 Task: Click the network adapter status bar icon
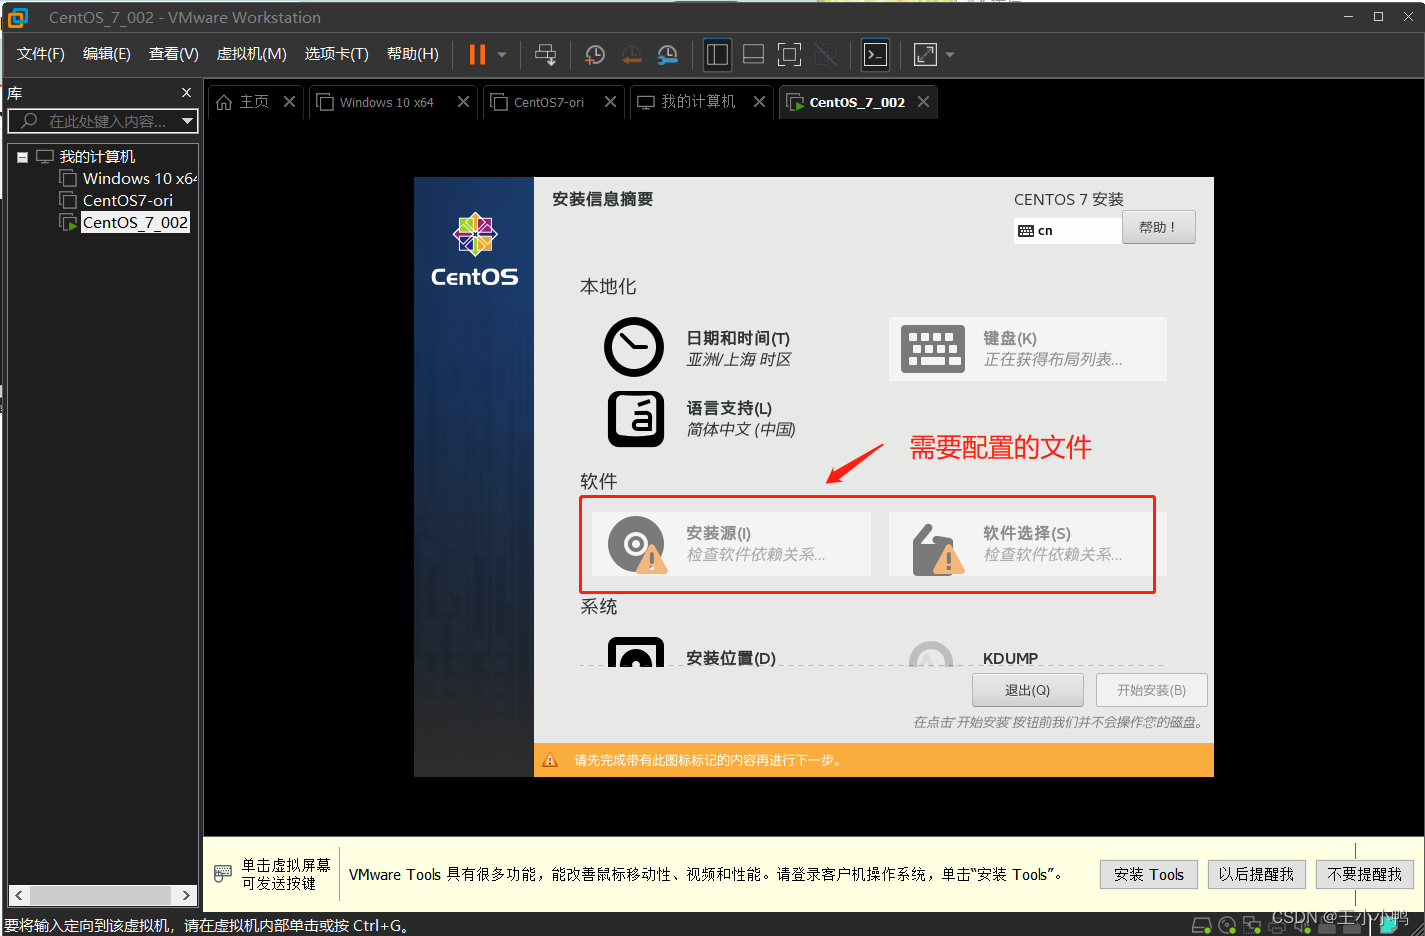click(x=1251, y=925)
